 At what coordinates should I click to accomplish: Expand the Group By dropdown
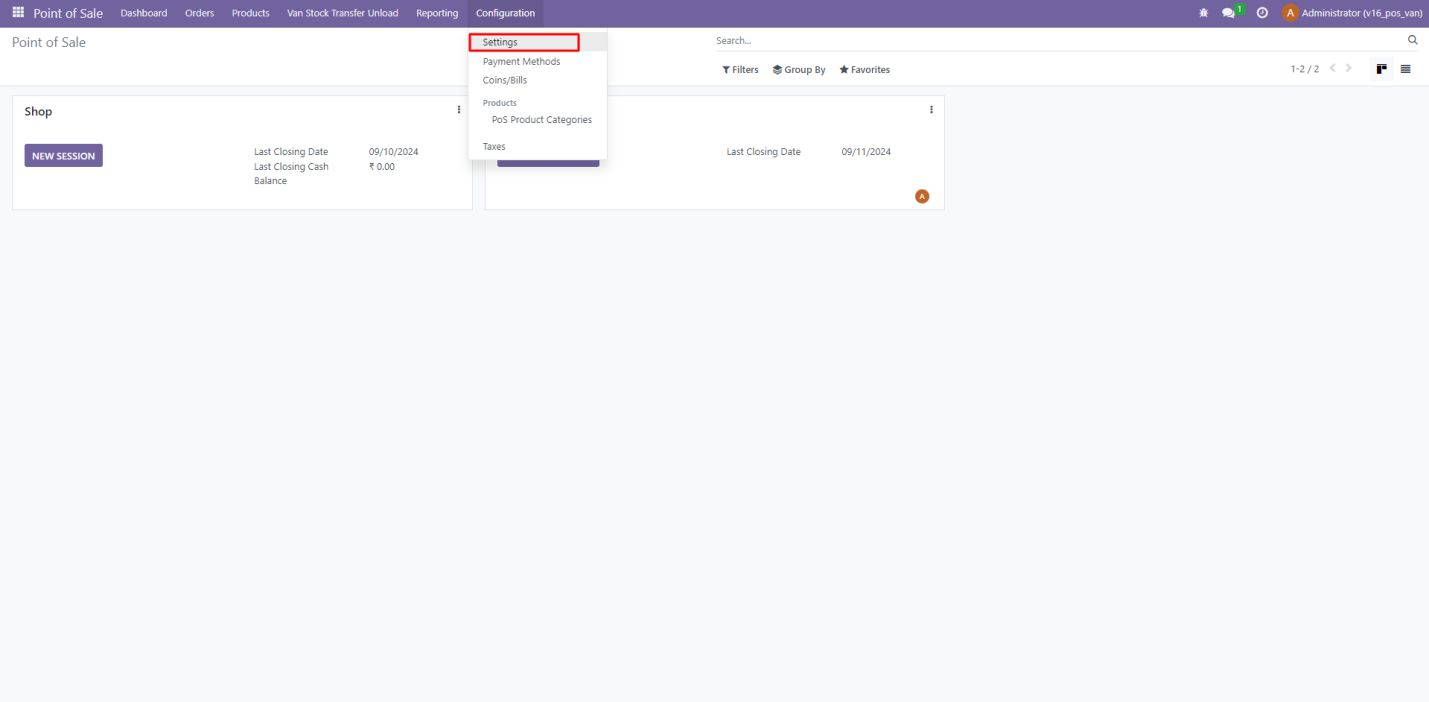799,70
